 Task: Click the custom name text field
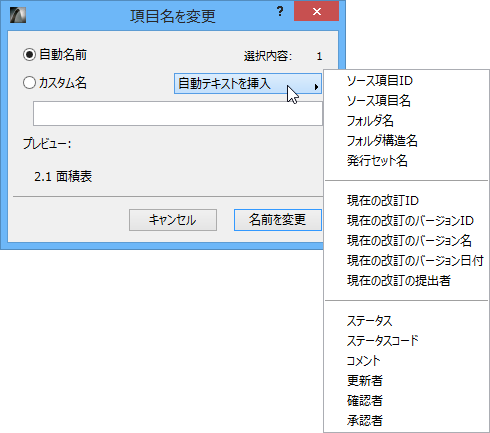point(178,114)
